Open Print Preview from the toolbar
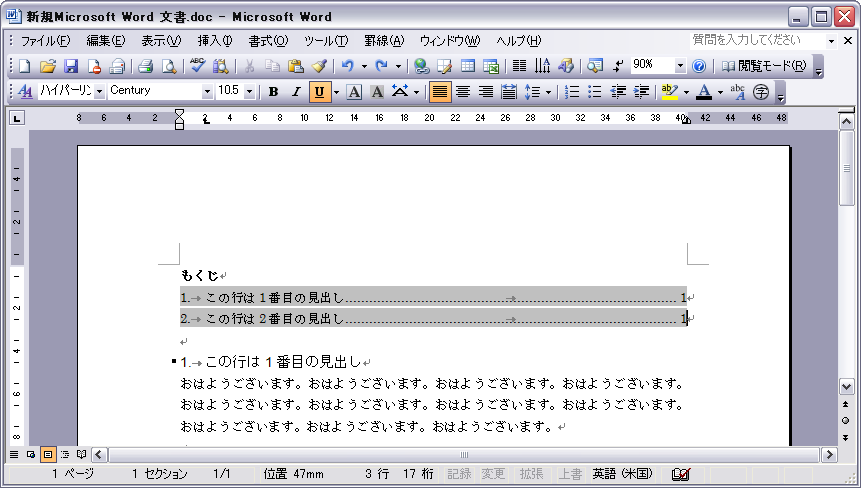 (x=169, y=66)
